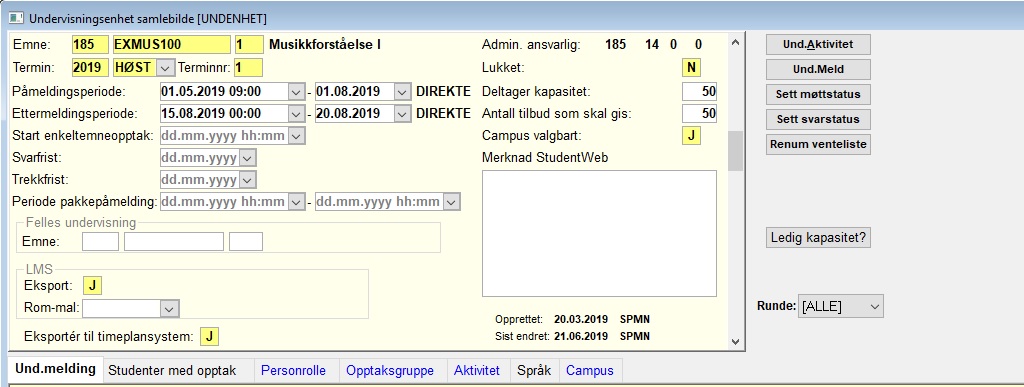Open the Termin HØST dropdown
This screenshot has height=387, width=1024.
click(165, 68)
